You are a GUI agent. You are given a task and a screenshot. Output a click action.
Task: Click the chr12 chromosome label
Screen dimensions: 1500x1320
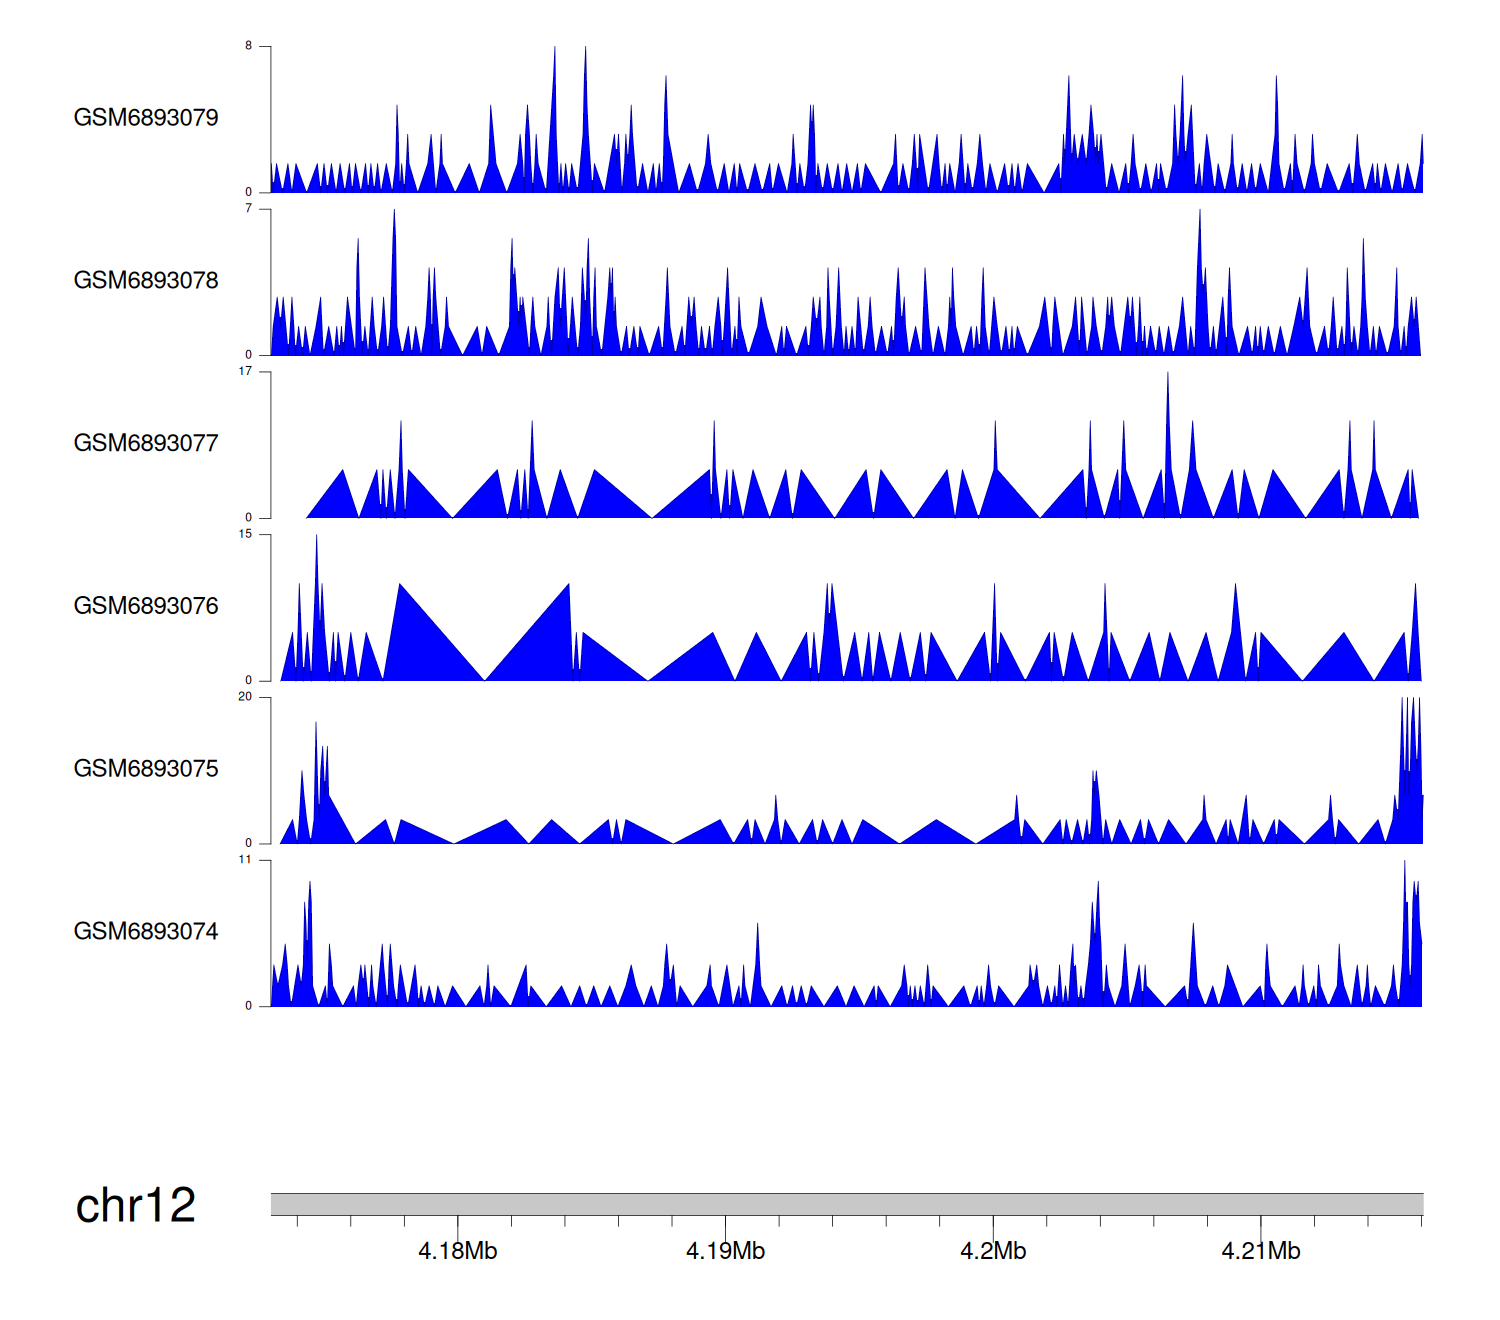[x=136, y=1205]
